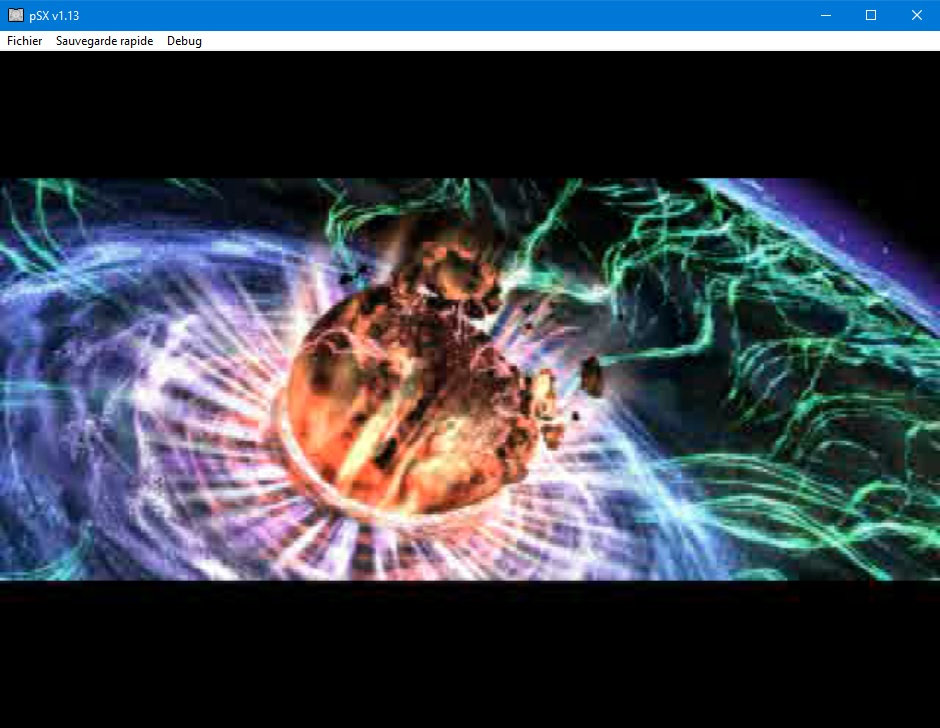
Task: Click the pSX app icon in title bar
Action: click(x=16, y=15)
